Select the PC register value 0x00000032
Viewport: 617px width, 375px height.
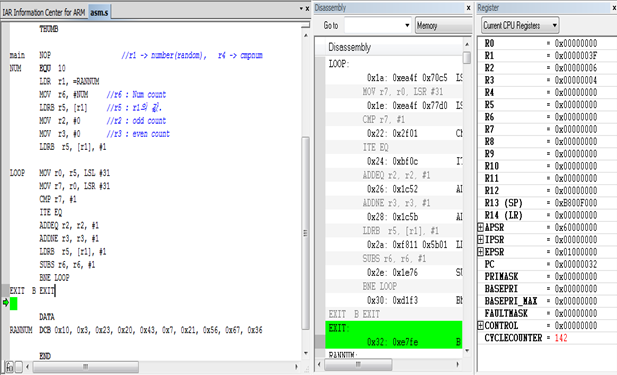[576, 264]
